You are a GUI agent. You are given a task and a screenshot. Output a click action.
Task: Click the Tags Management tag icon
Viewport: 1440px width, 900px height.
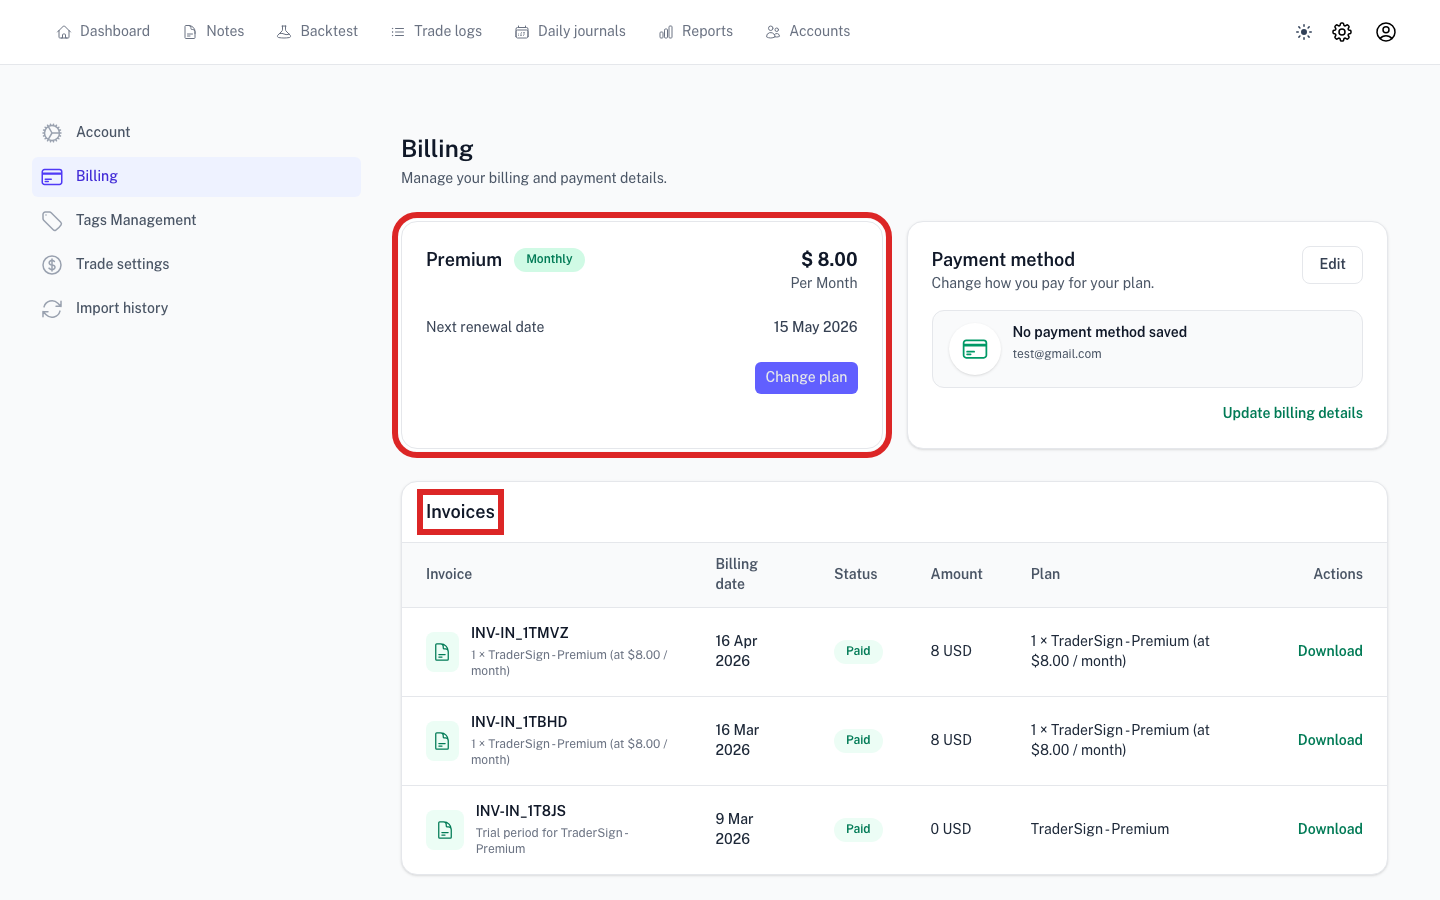[52, 220]
